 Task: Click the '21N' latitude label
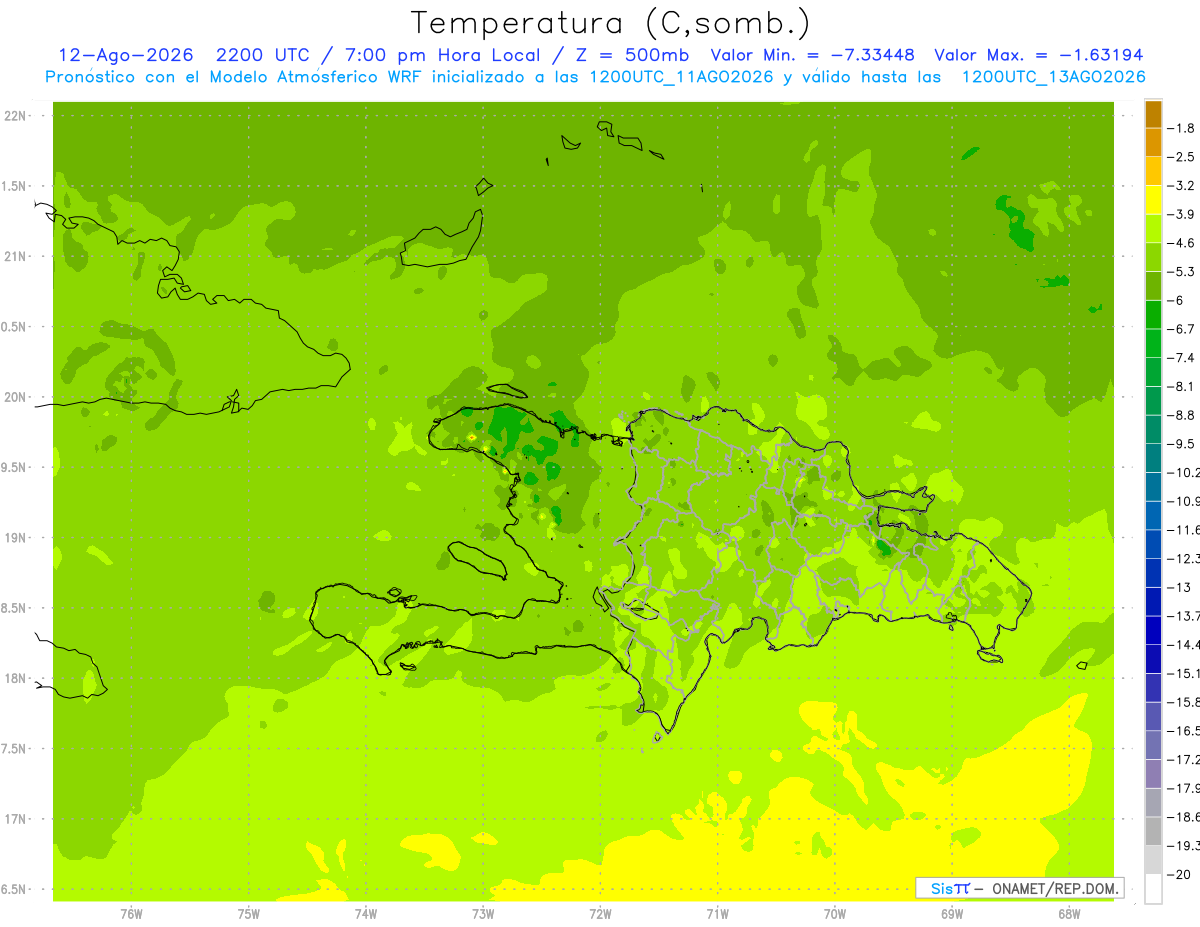[15, 256]
